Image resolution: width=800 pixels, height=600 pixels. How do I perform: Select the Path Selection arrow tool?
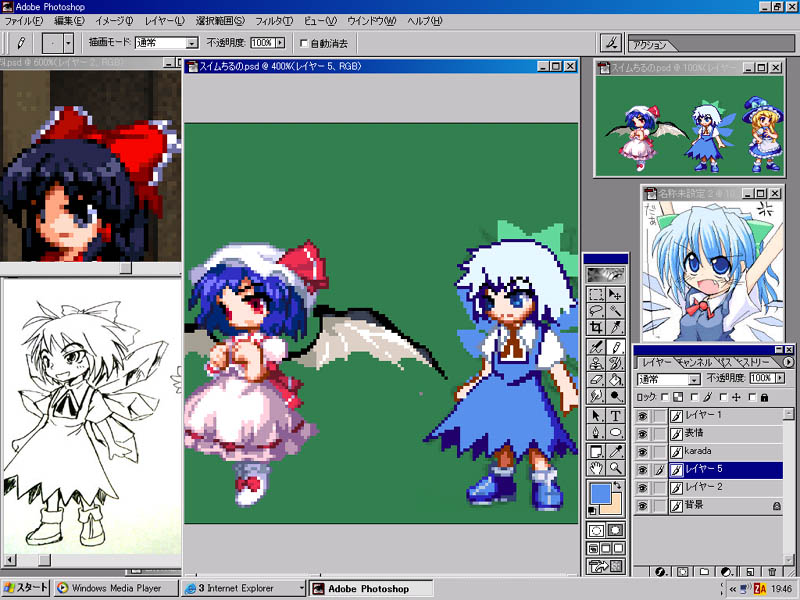point(595,416)
